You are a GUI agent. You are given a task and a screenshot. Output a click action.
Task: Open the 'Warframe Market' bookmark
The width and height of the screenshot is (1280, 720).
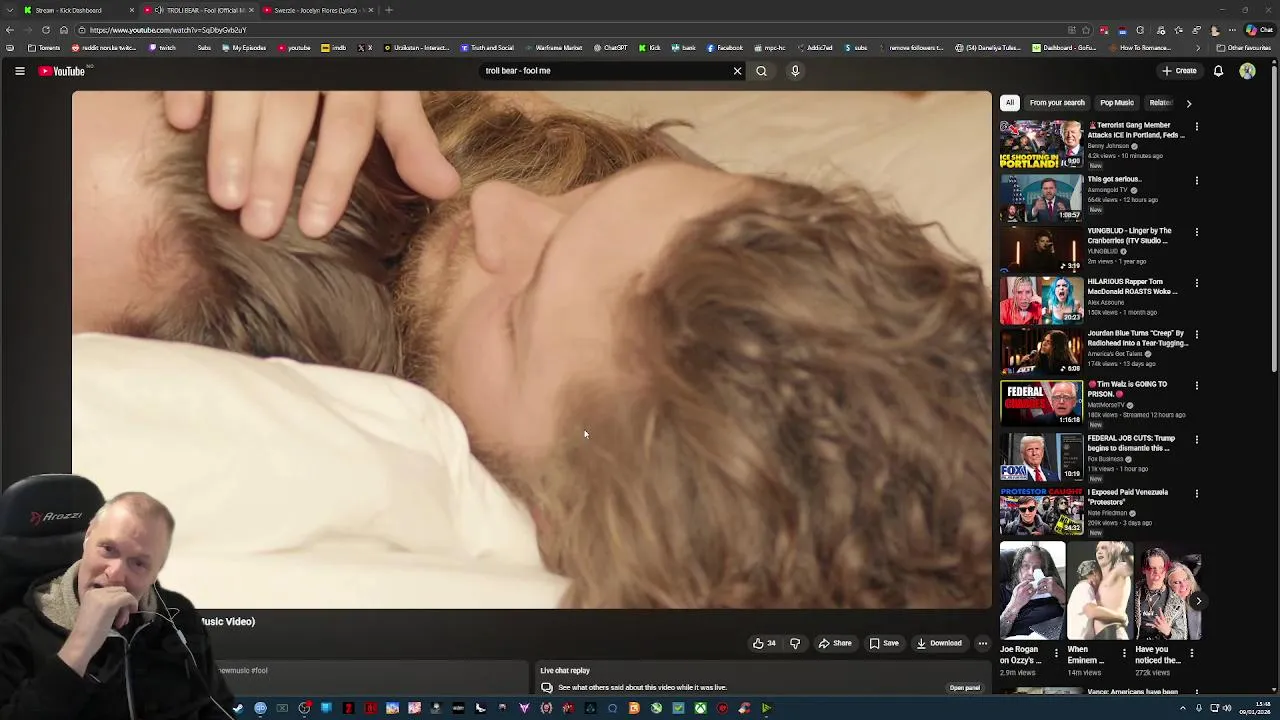553,48
